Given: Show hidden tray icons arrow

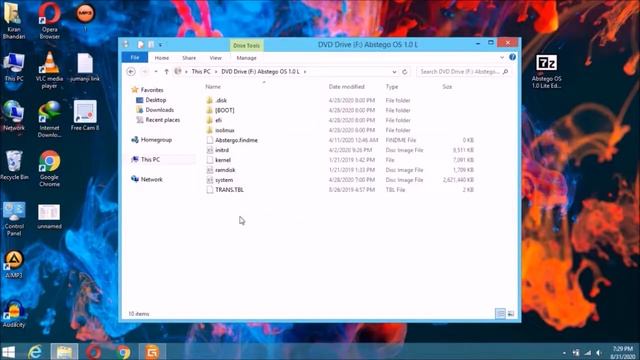Looking at the screenshot, I should [564, 353].
